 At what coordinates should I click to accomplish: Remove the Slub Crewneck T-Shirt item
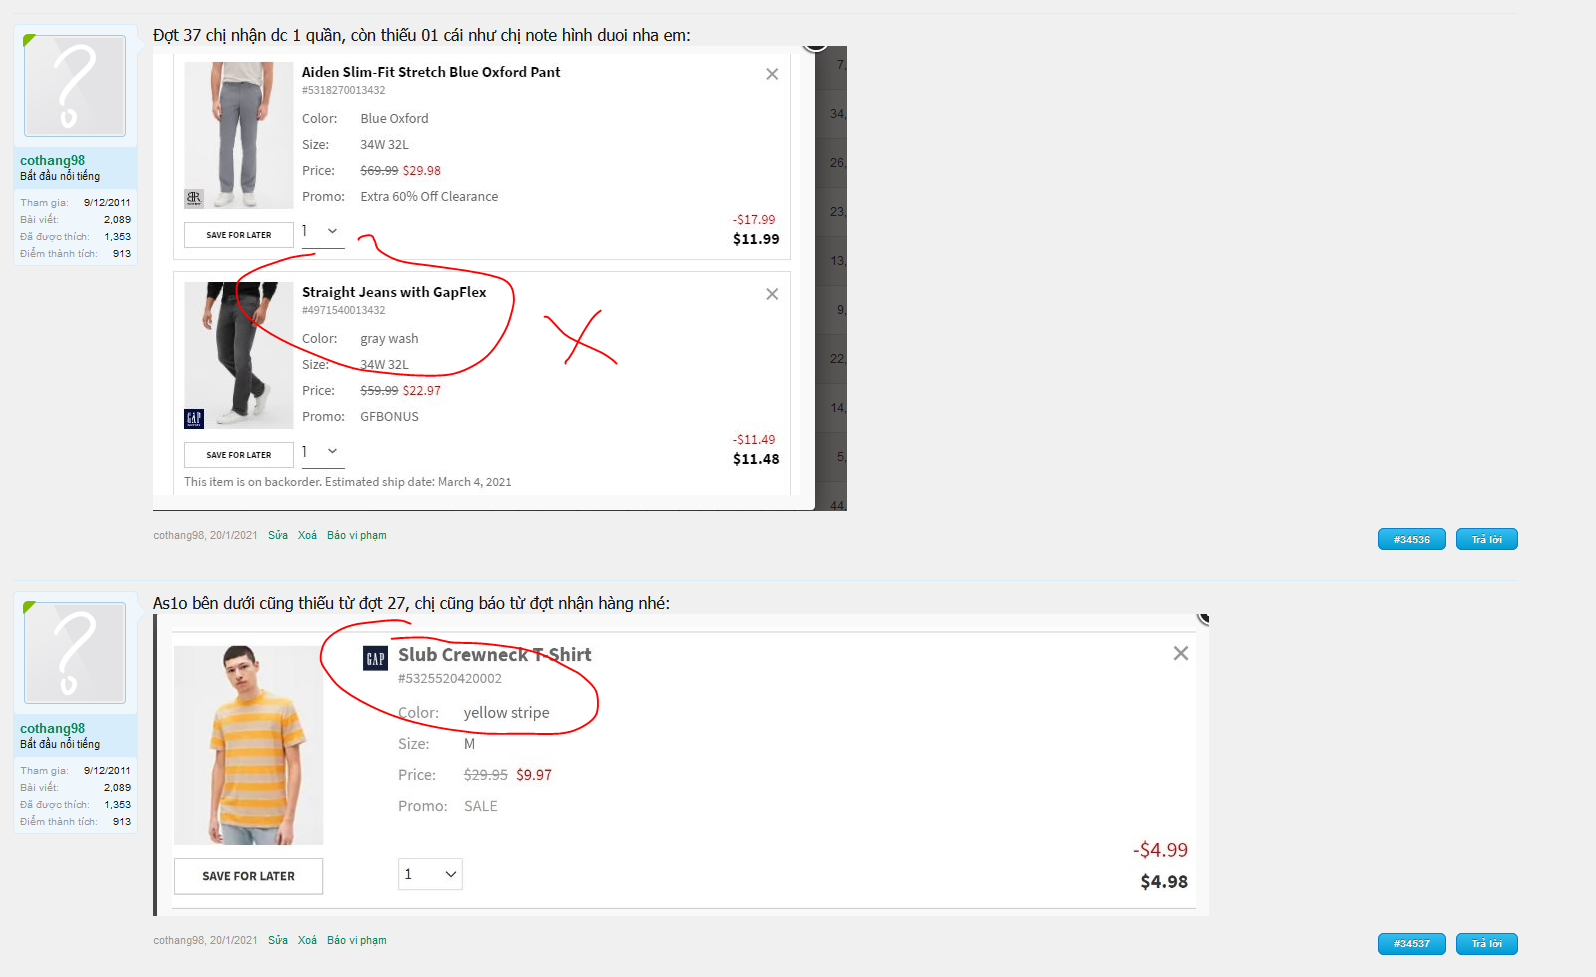[1180, 653]
